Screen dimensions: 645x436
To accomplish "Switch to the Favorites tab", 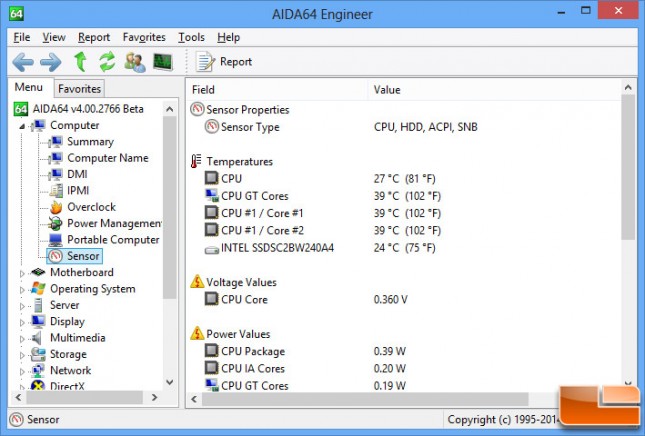I will [x=79, y=88].
